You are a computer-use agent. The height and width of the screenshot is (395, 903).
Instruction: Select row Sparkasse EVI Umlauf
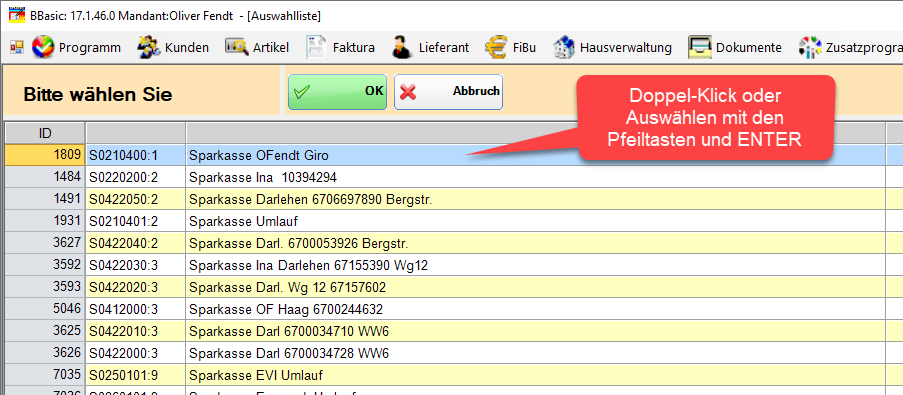[536, 375]
